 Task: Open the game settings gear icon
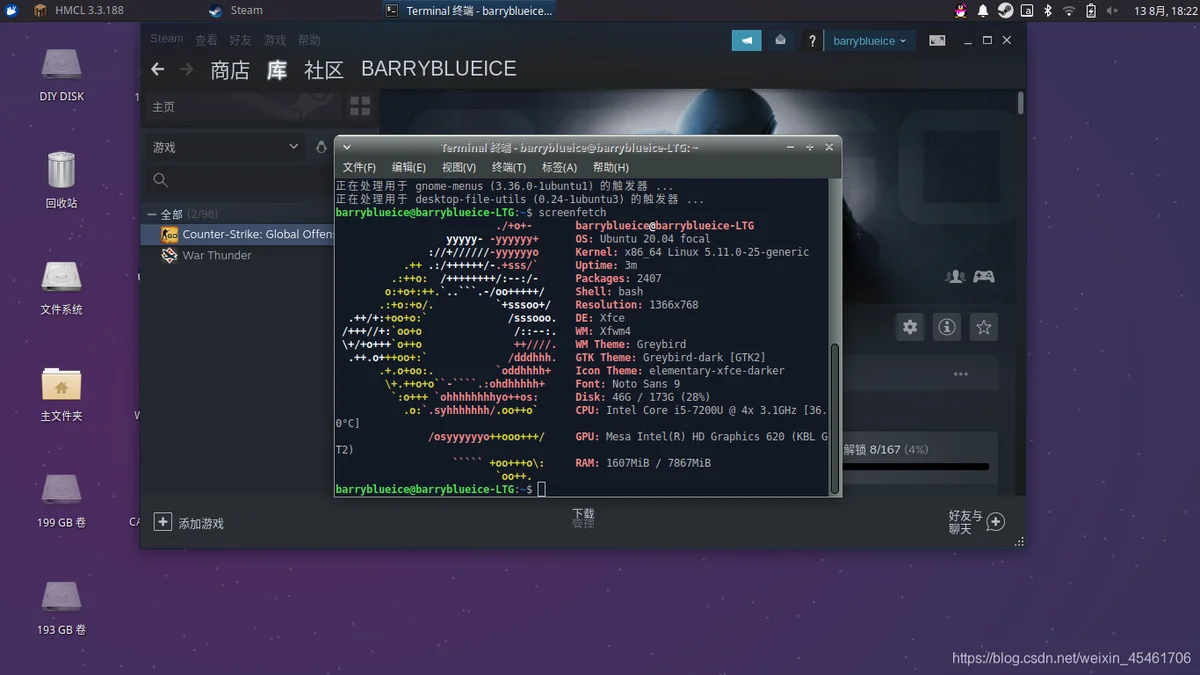909,327
